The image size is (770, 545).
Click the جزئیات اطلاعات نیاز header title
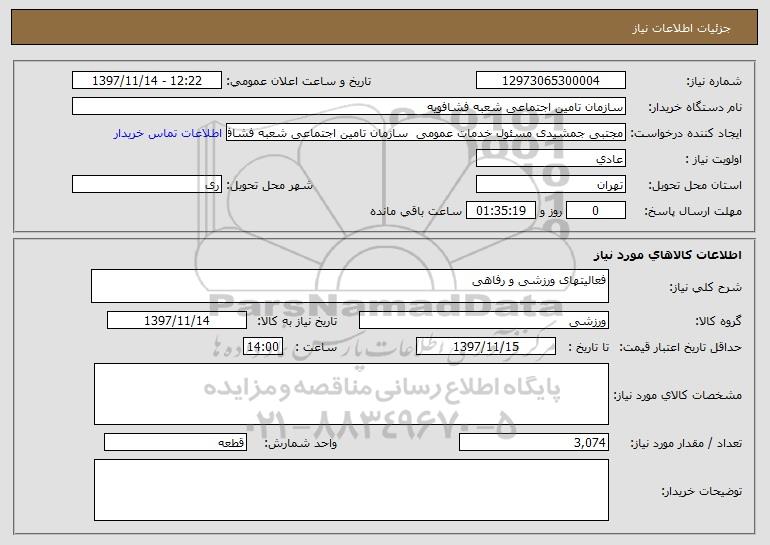[x=681, y=28]
